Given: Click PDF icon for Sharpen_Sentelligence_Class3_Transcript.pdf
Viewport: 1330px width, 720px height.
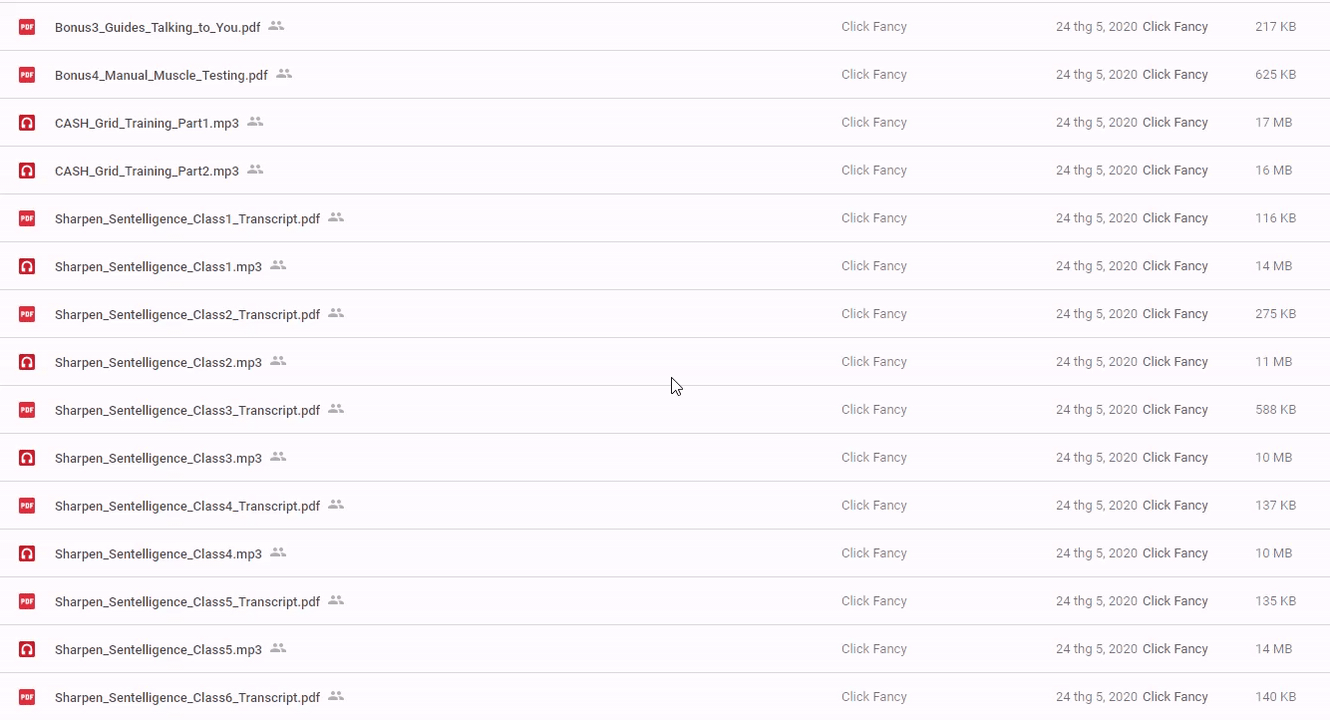Looking at the screenshot, I should tap(27, 410).
